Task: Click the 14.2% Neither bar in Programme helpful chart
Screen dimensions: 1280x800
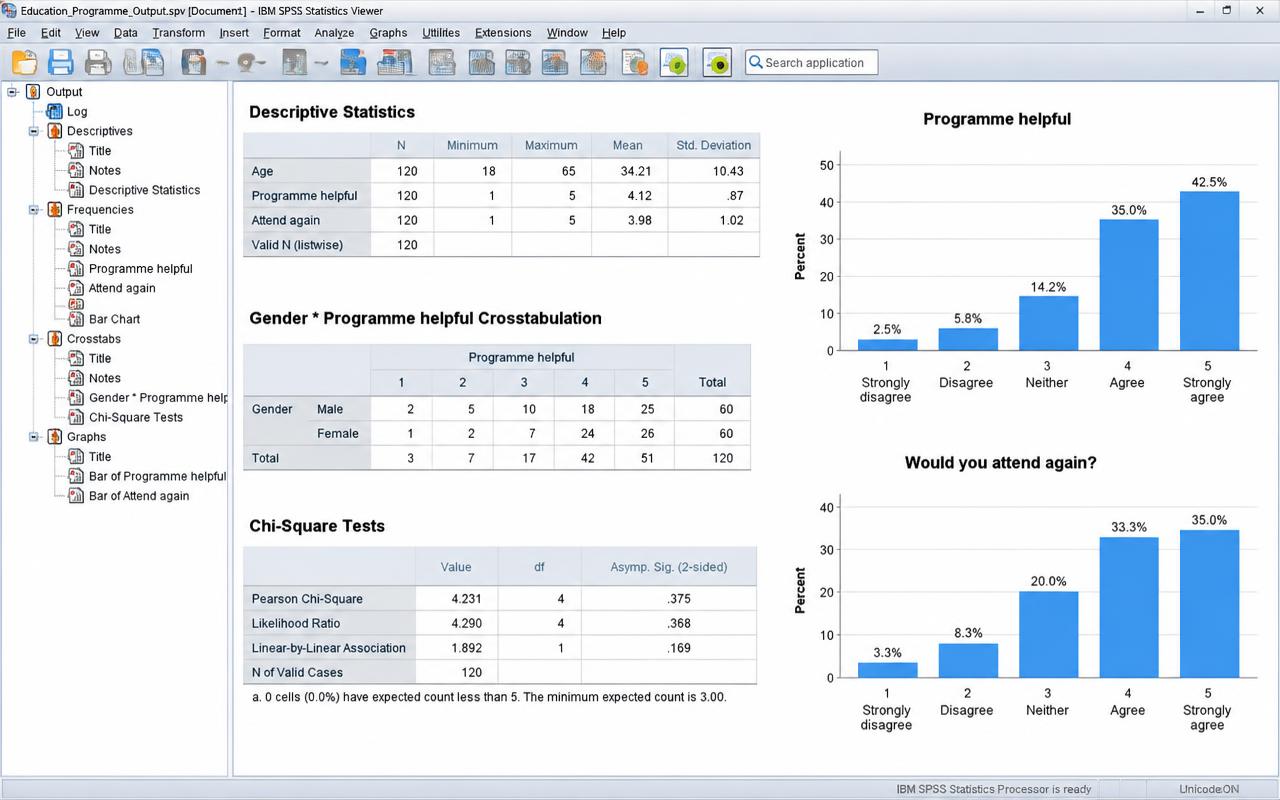Action: click(x=1048, y=323)
